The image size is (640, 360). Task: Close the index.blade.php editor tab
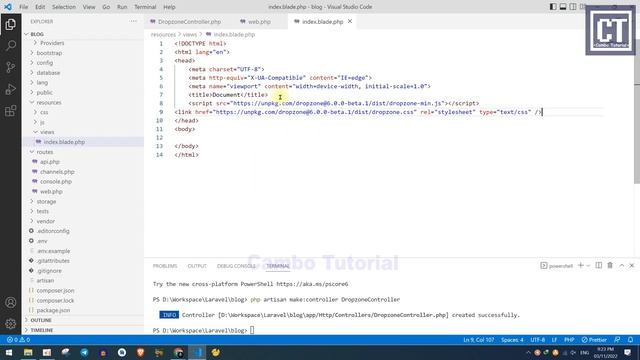click(x=350, y=21)
